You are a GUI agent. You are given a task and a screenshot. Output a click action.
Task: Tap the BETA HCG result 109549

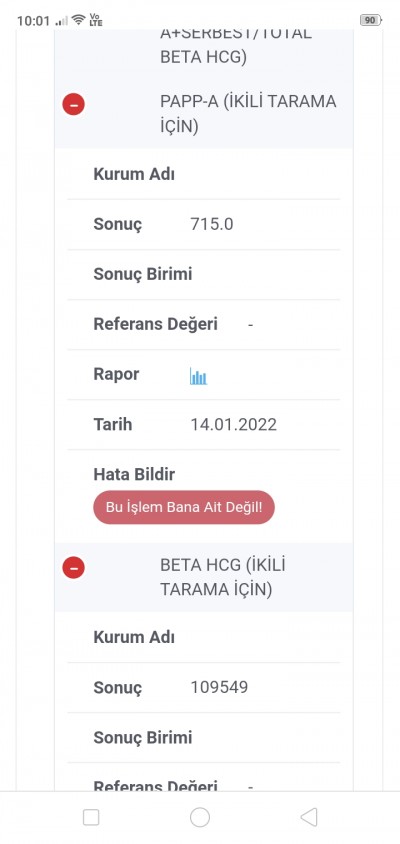219,687
